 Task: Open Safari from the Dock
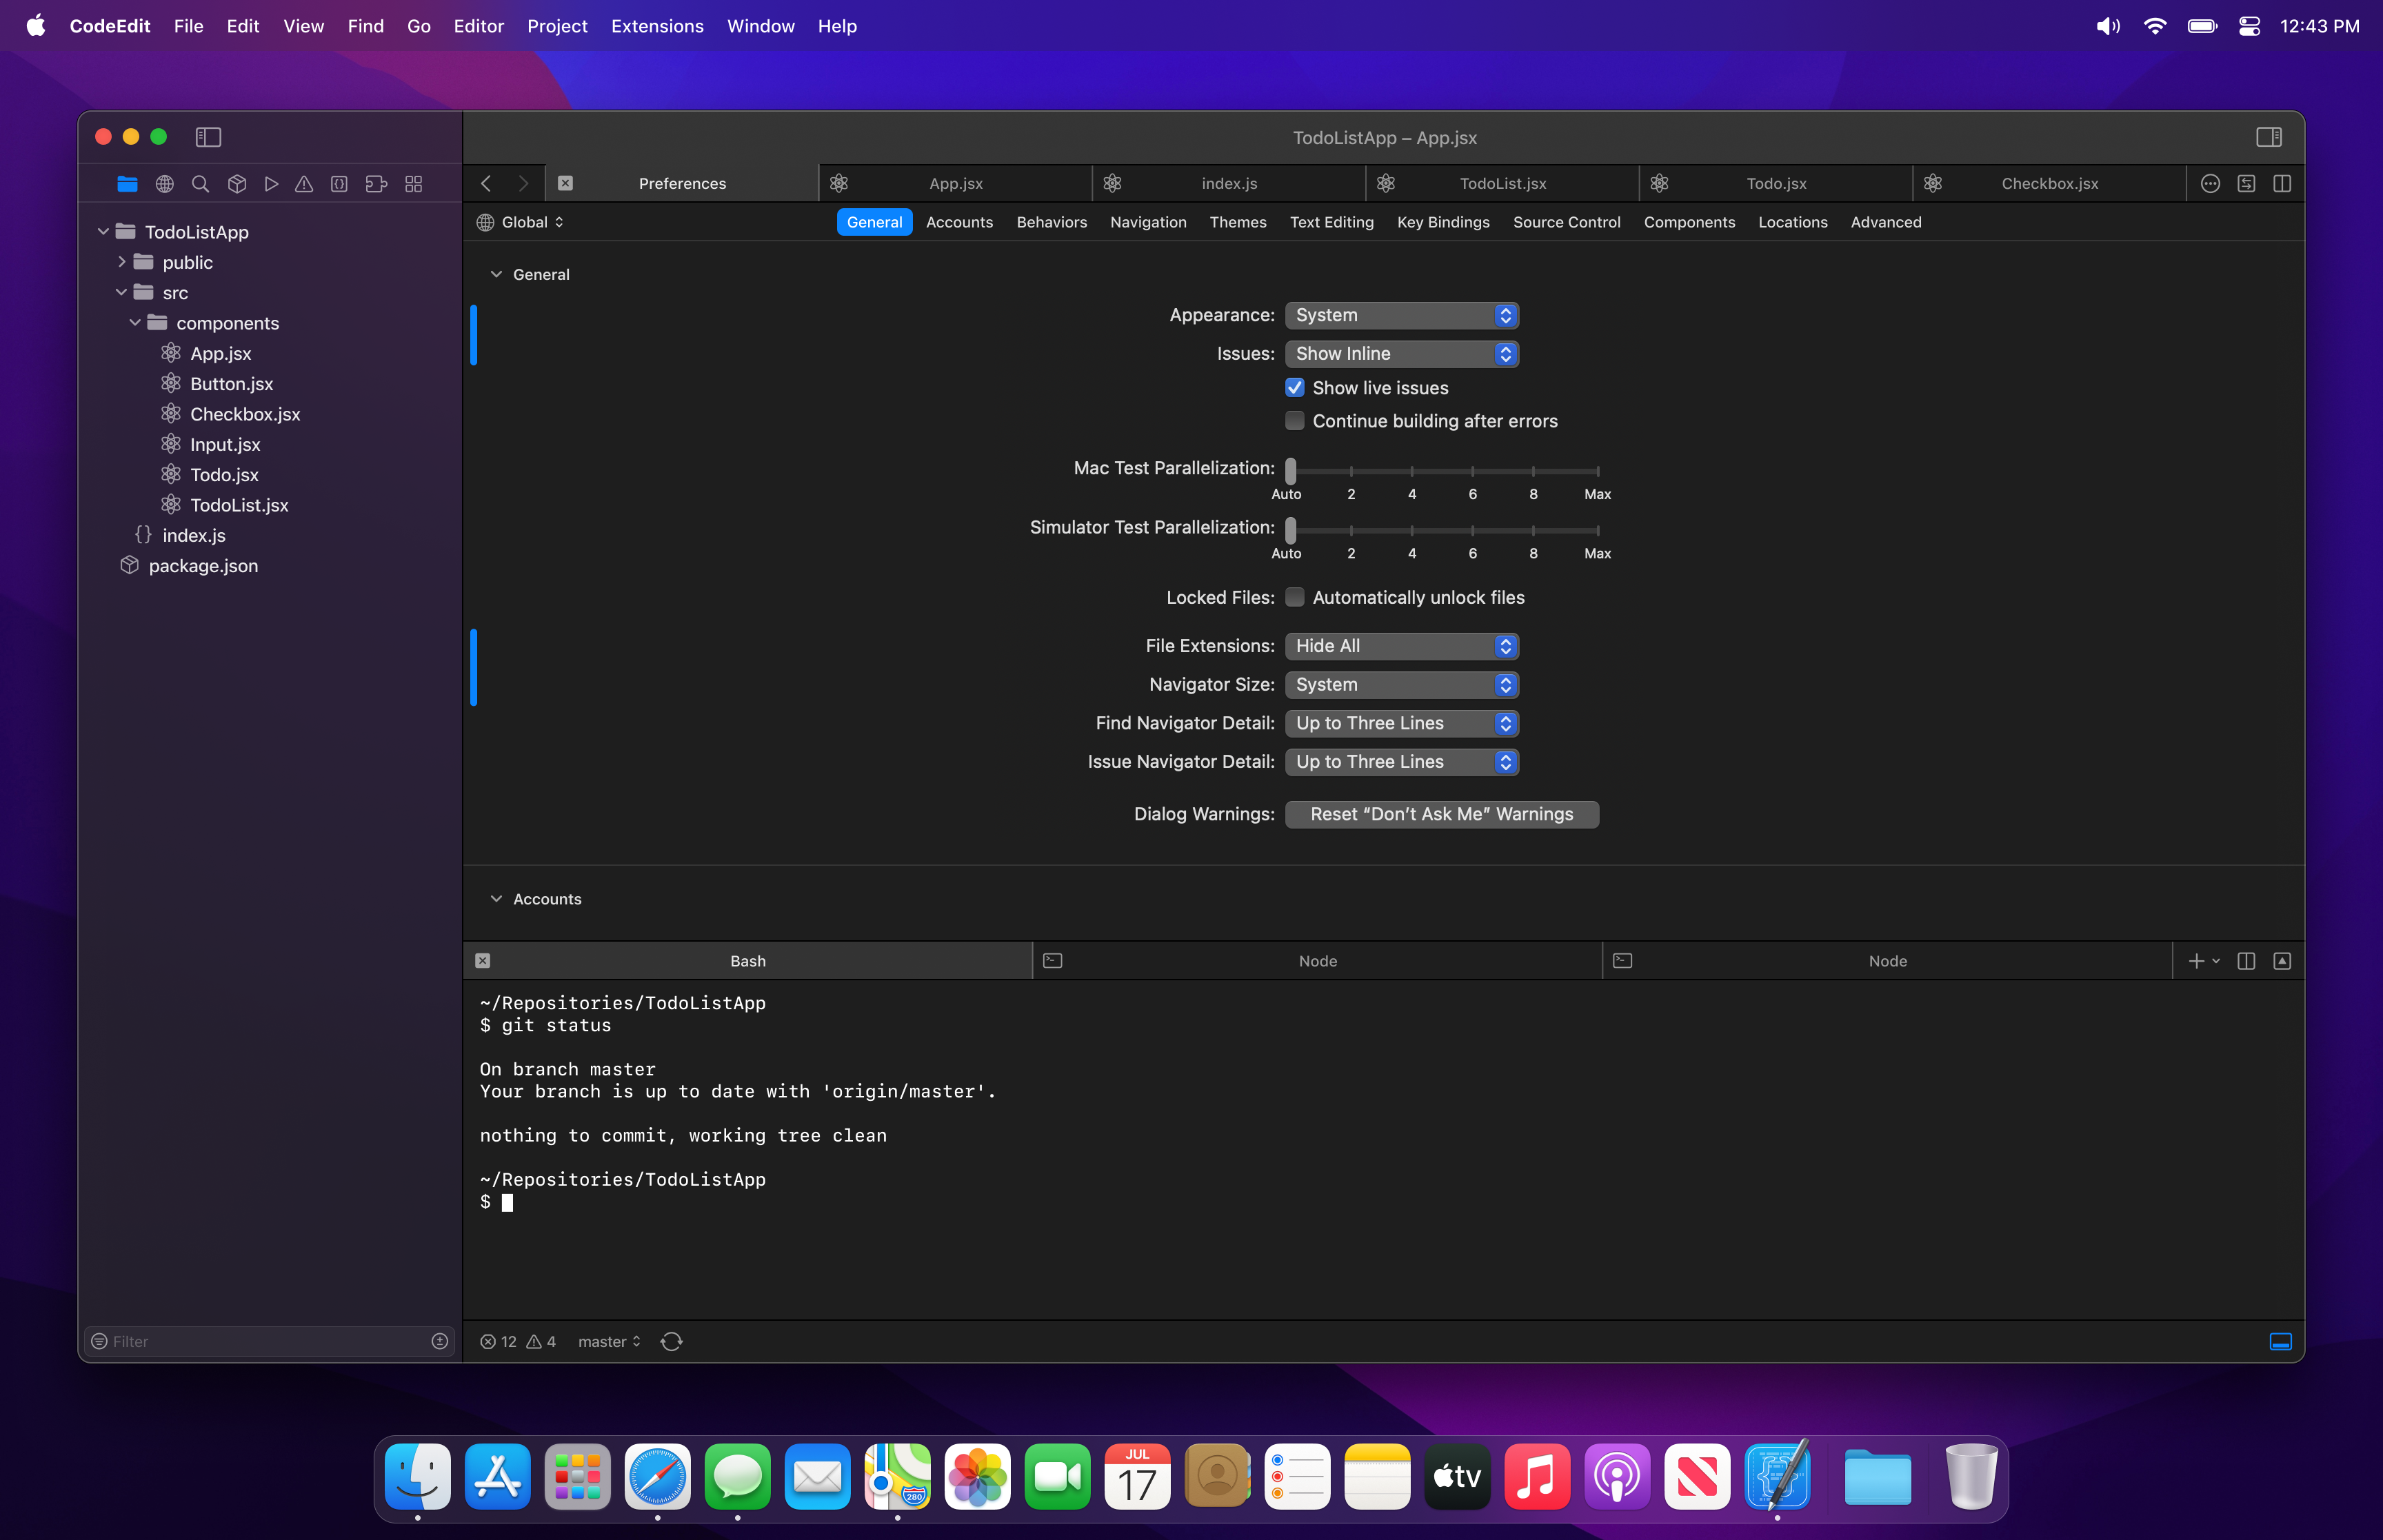tap(657, 1477)
